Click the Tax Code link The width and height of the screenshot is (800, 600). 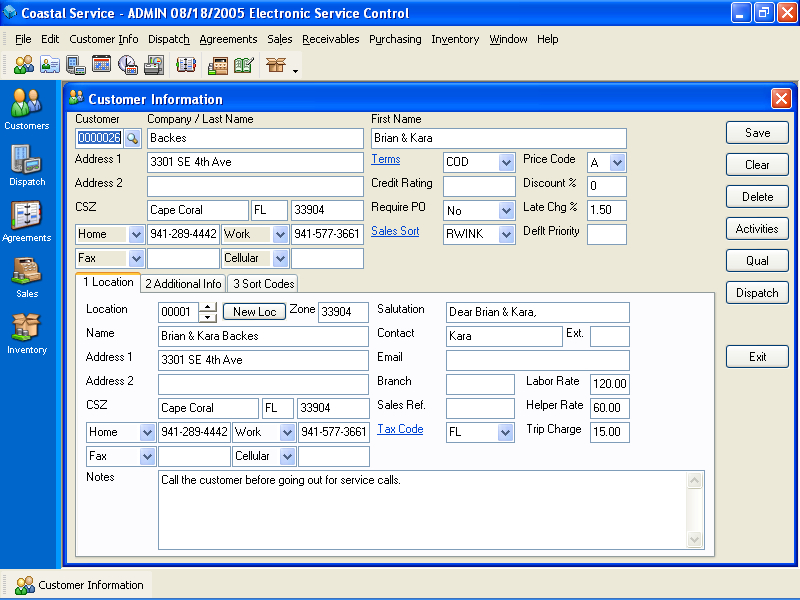coord(400,429)
